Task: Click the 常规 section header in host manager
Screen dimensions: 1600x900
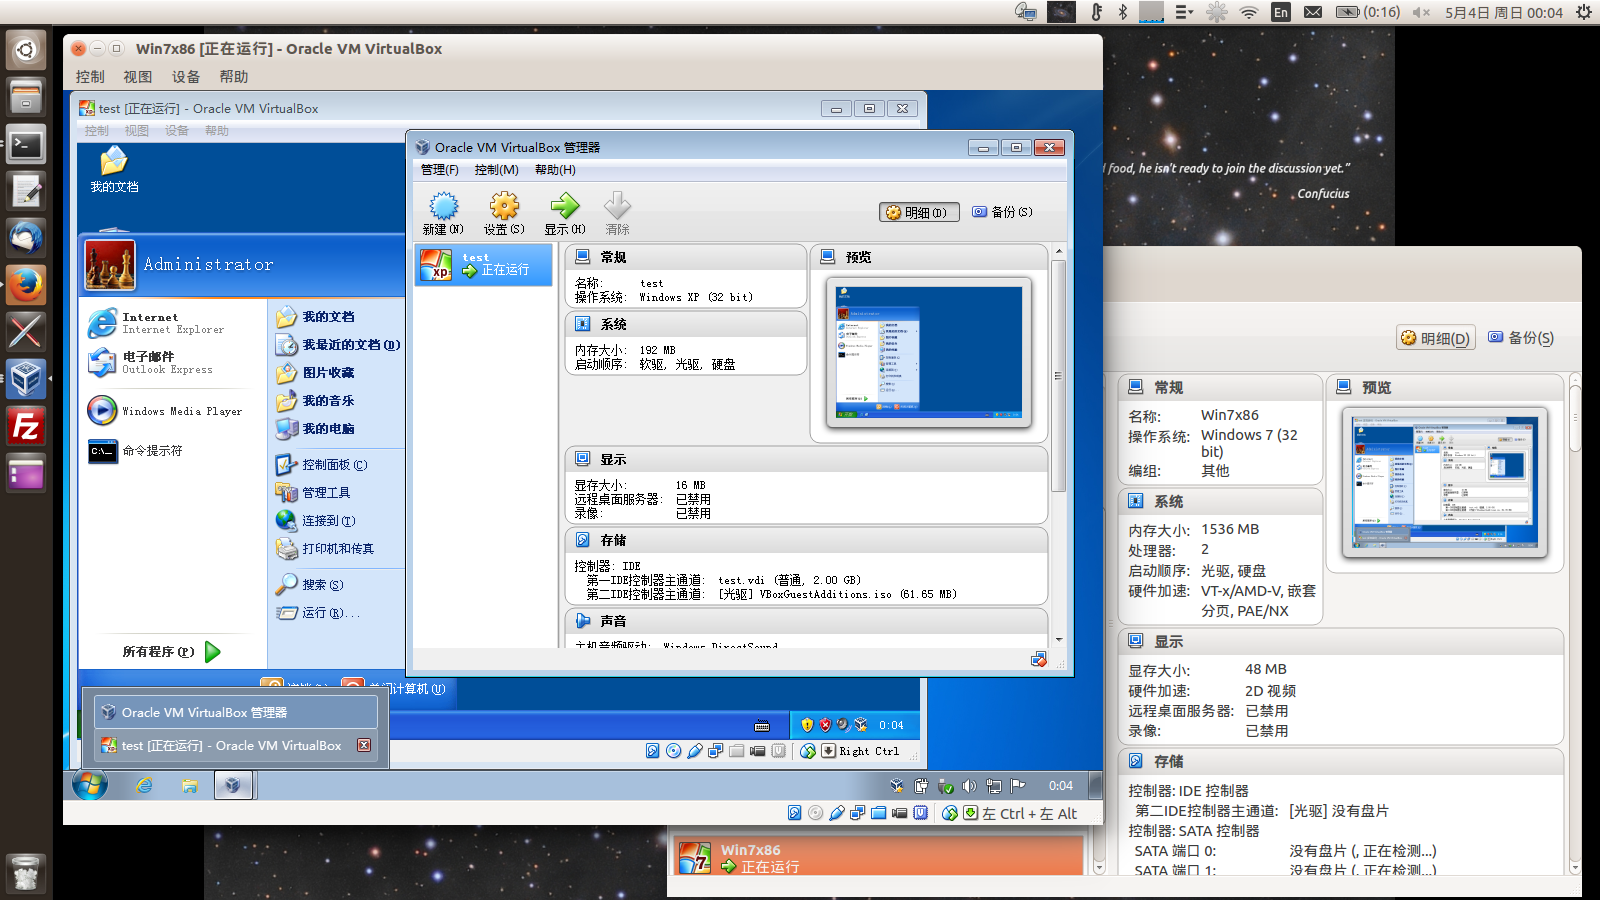Action: click(x=1220, y=387)
